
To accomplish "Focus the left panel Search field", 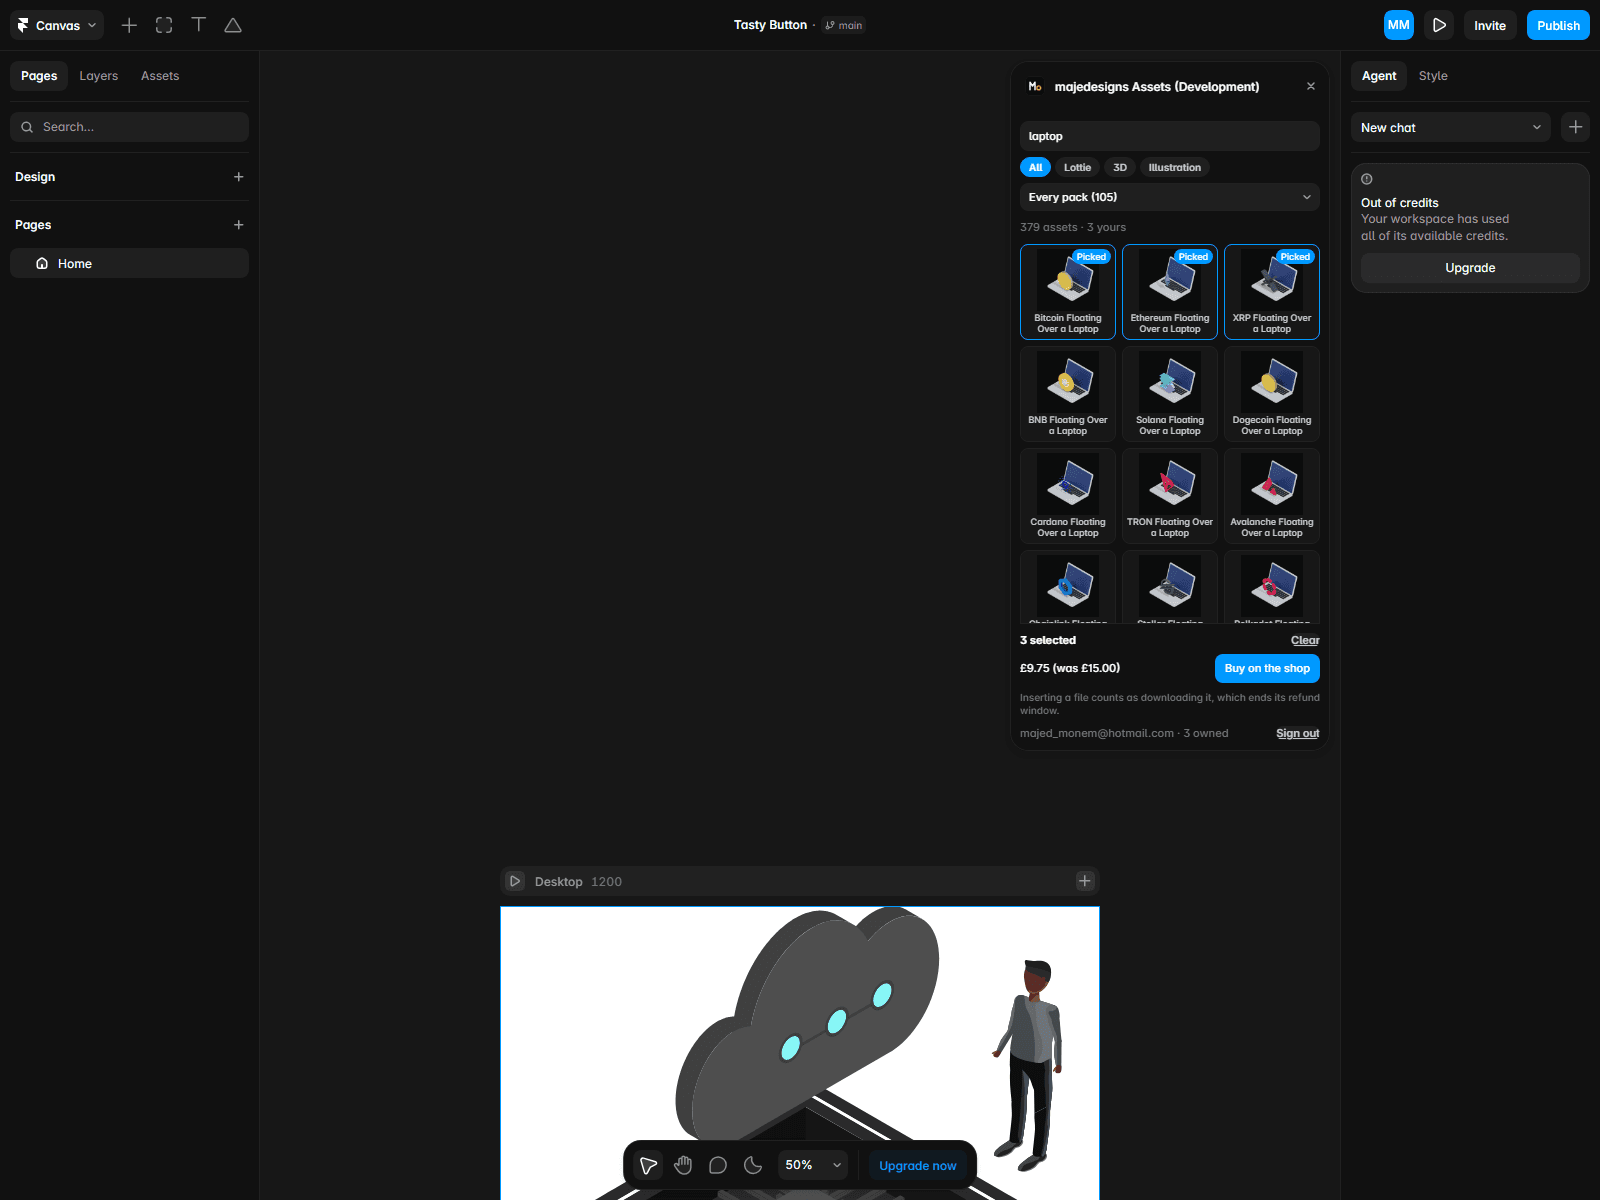I will pyautogui.click(x=129, y=127).
